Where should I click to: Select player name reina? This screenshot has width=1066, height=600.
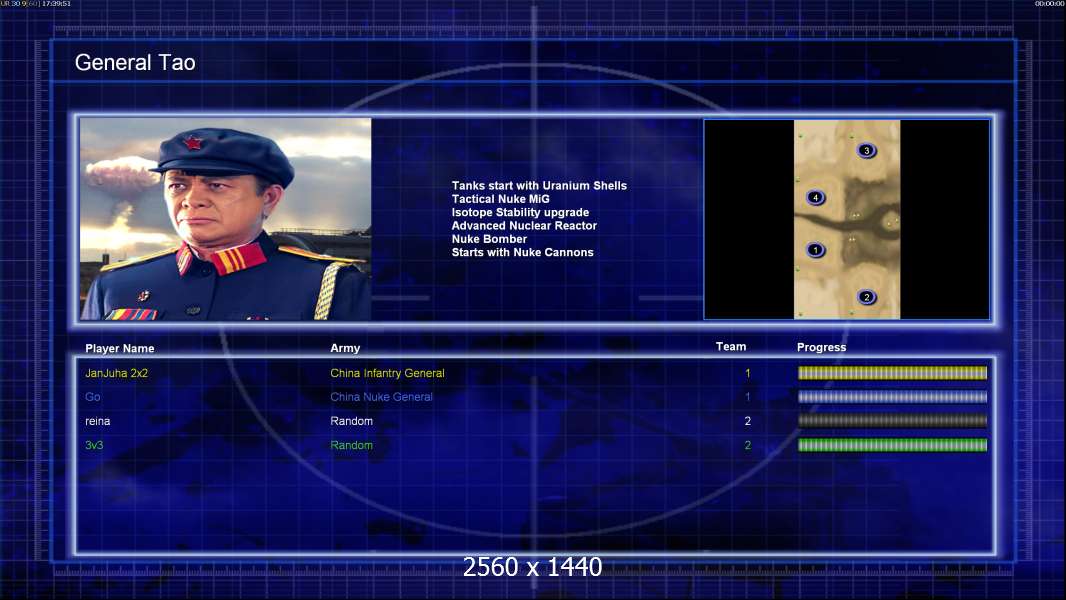pos(97,421)
